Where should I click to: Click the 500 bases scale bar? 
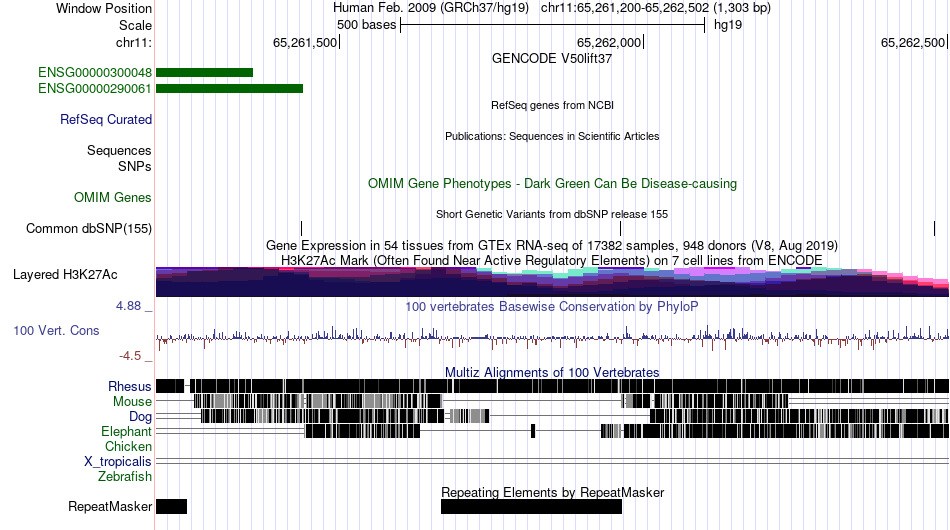(x=553, y=25)
